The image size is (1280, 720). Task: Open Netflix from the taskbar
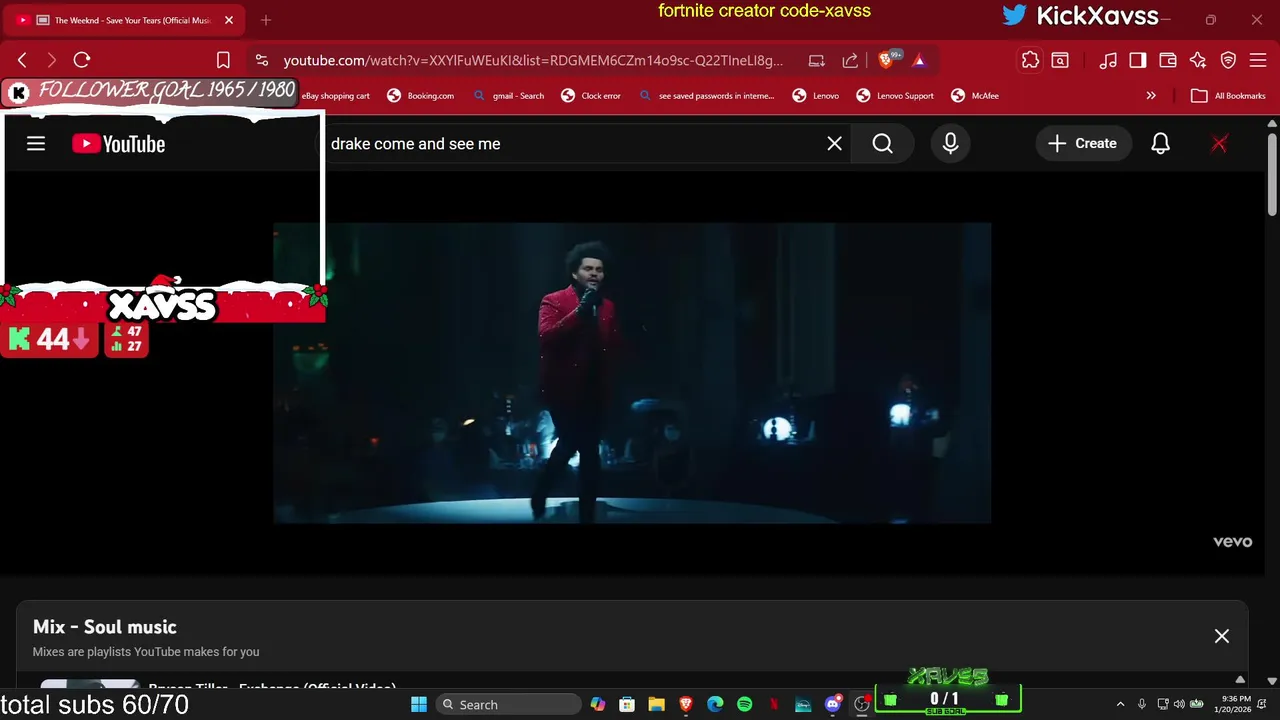774,705
